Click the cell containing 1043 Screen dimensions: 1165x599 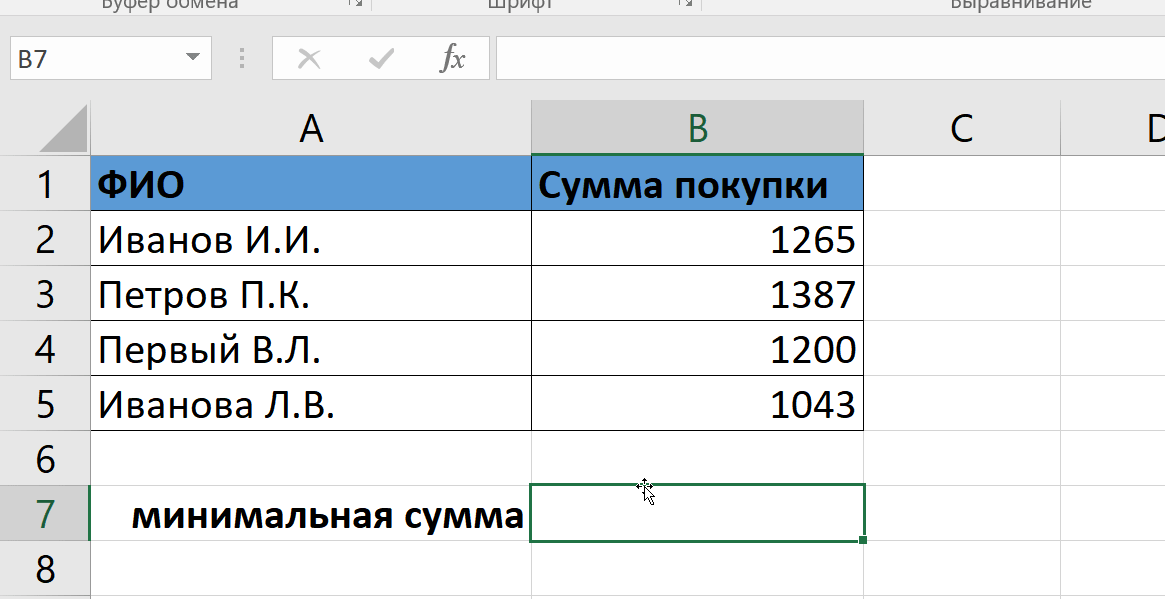coord(698,404)
